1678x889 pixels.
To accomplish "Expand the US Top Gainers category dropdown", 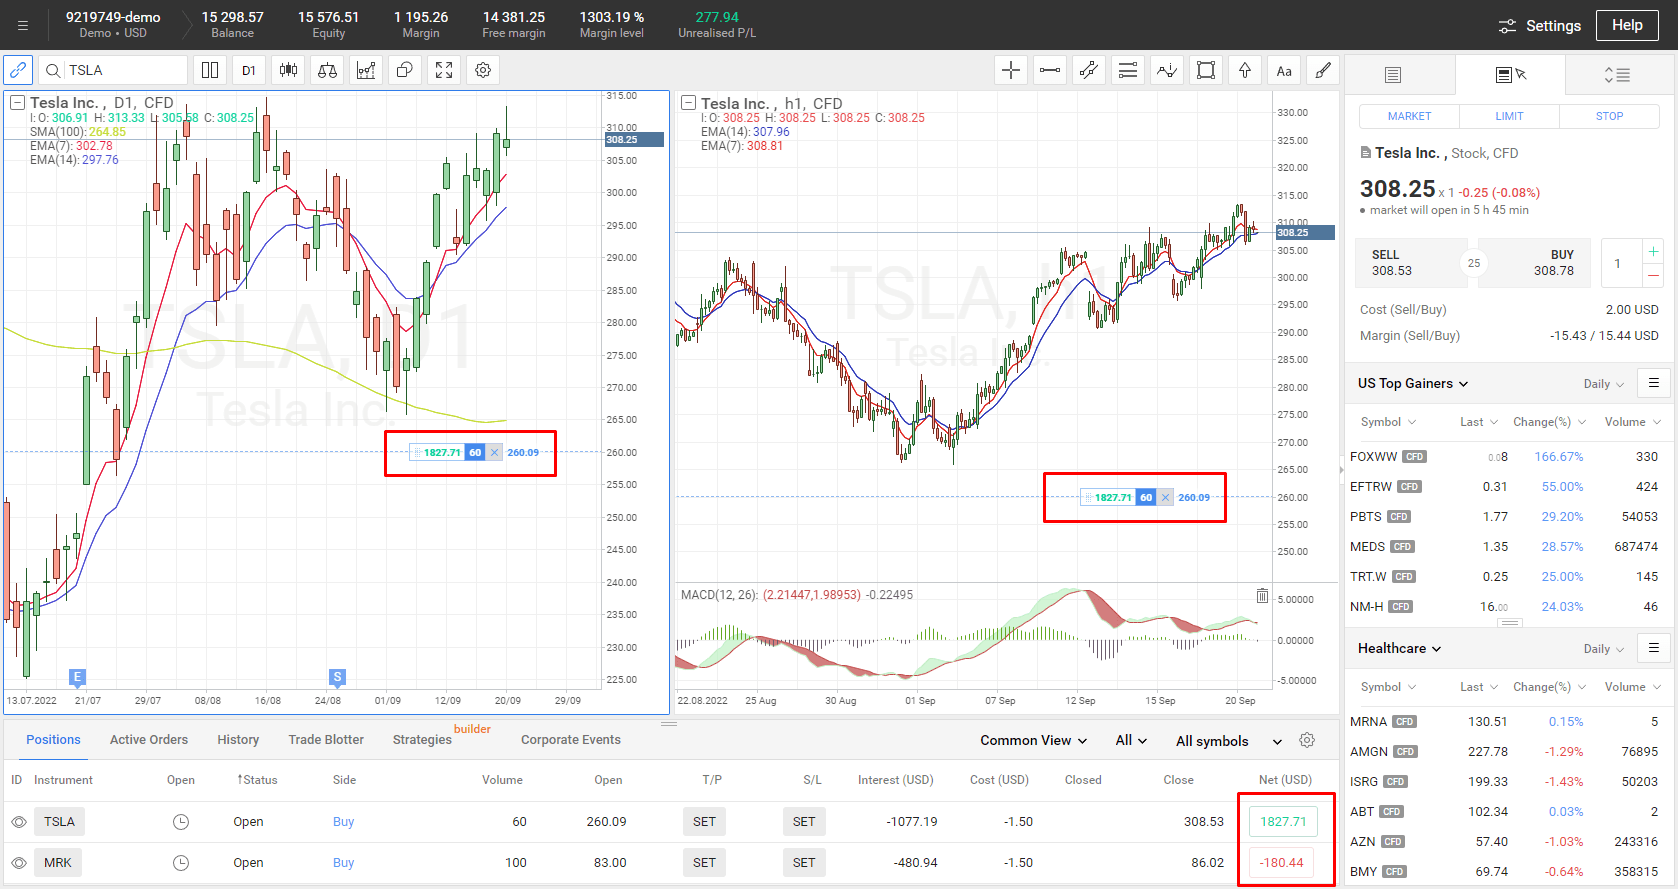I will 1413,383.
